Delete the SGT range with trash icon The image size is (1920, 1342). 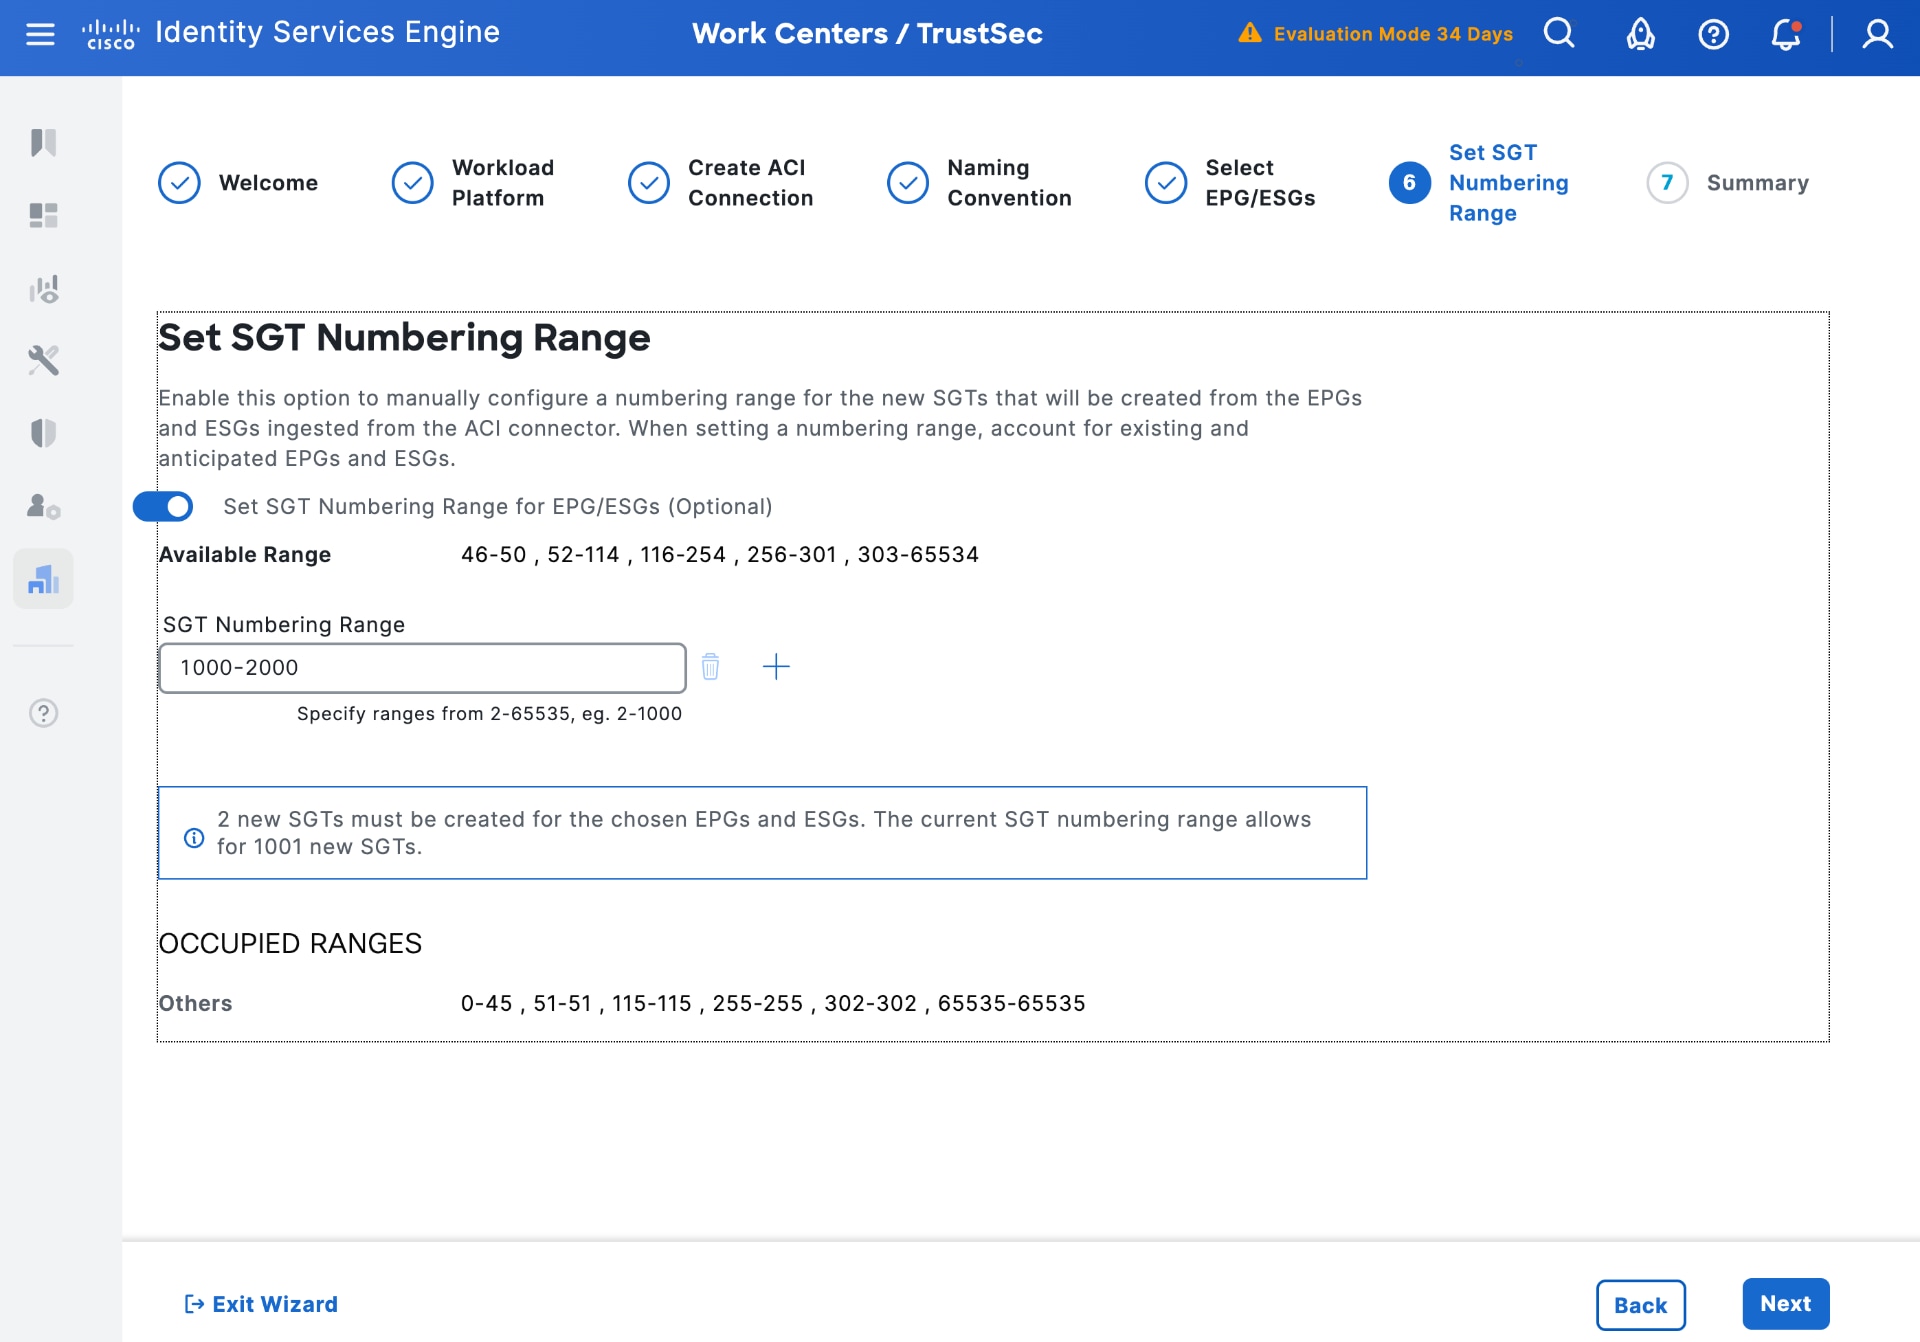pos(711,666)
